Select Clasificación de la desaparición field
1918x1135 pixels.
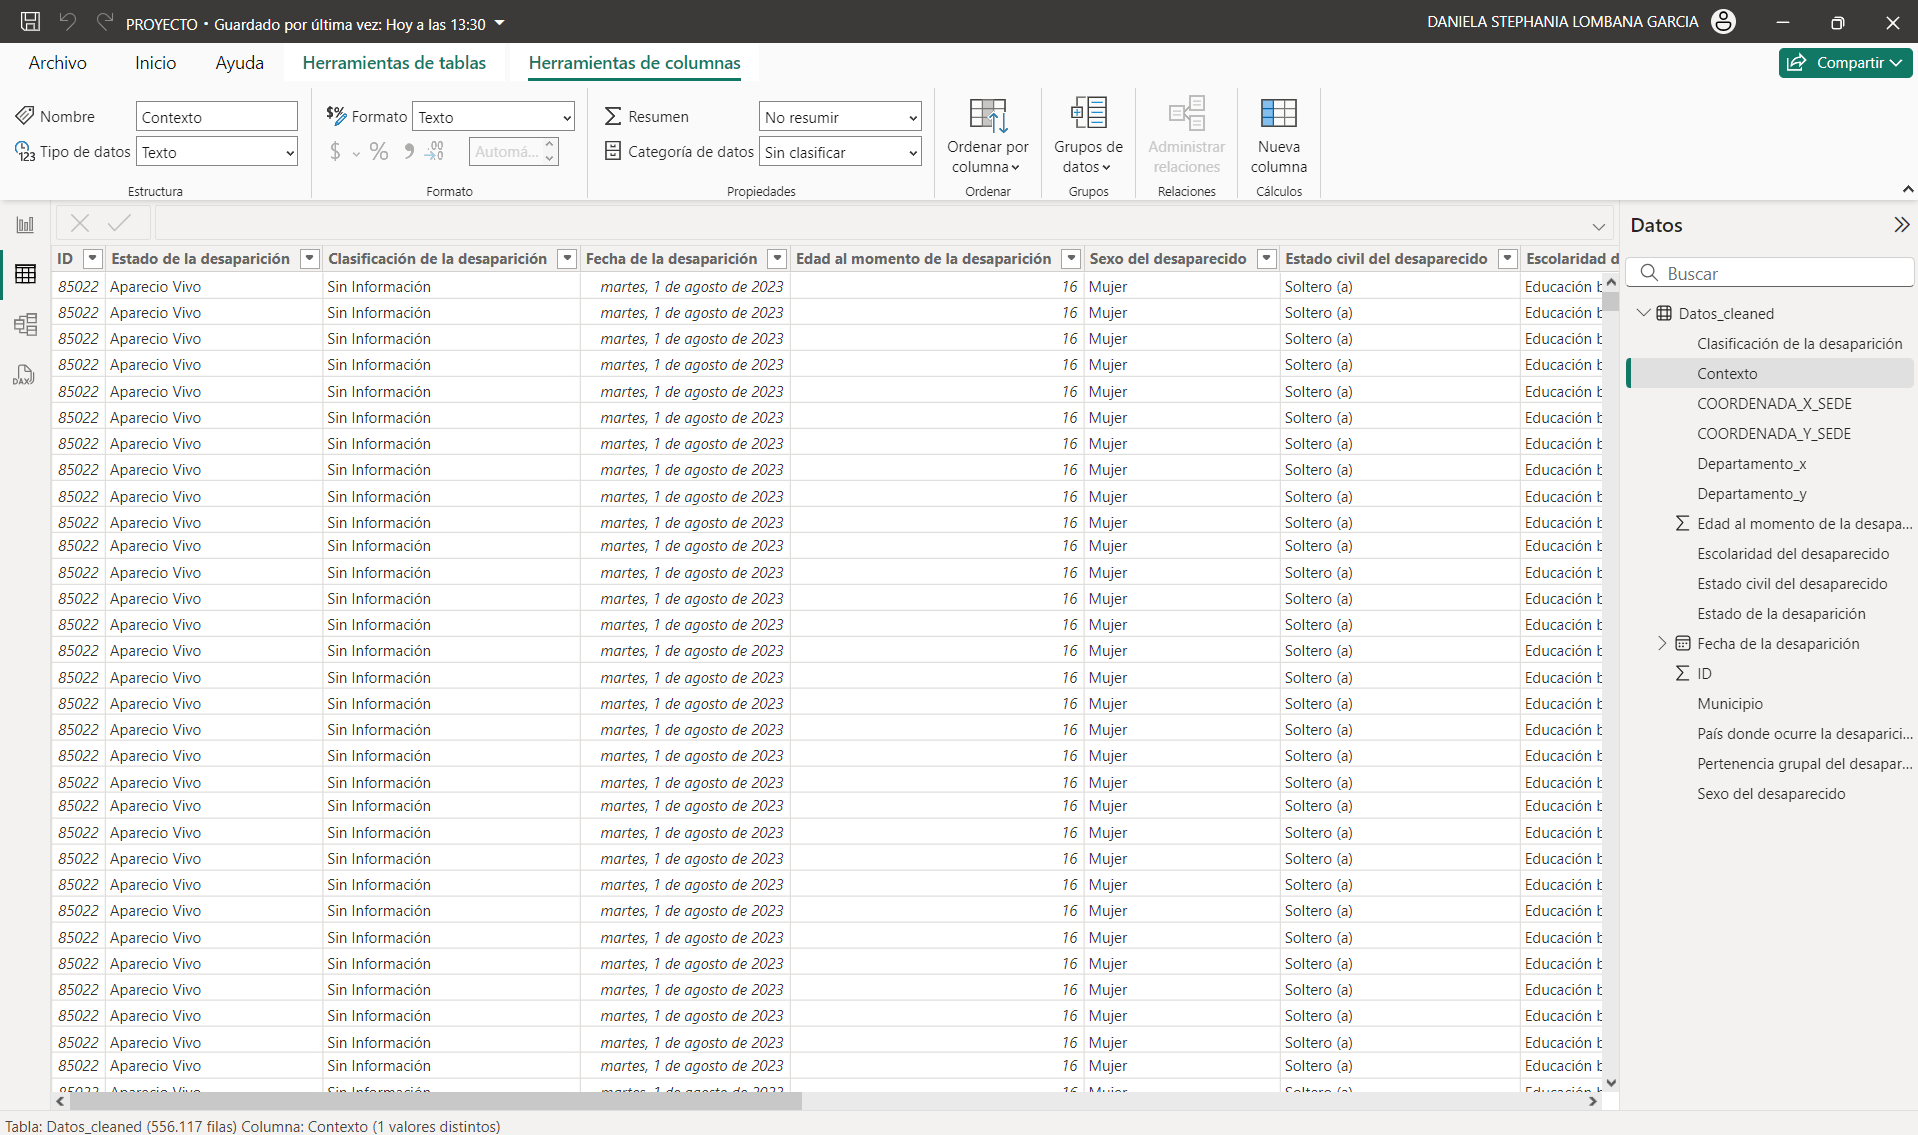pyautogui.click(x=1799, y=344)
